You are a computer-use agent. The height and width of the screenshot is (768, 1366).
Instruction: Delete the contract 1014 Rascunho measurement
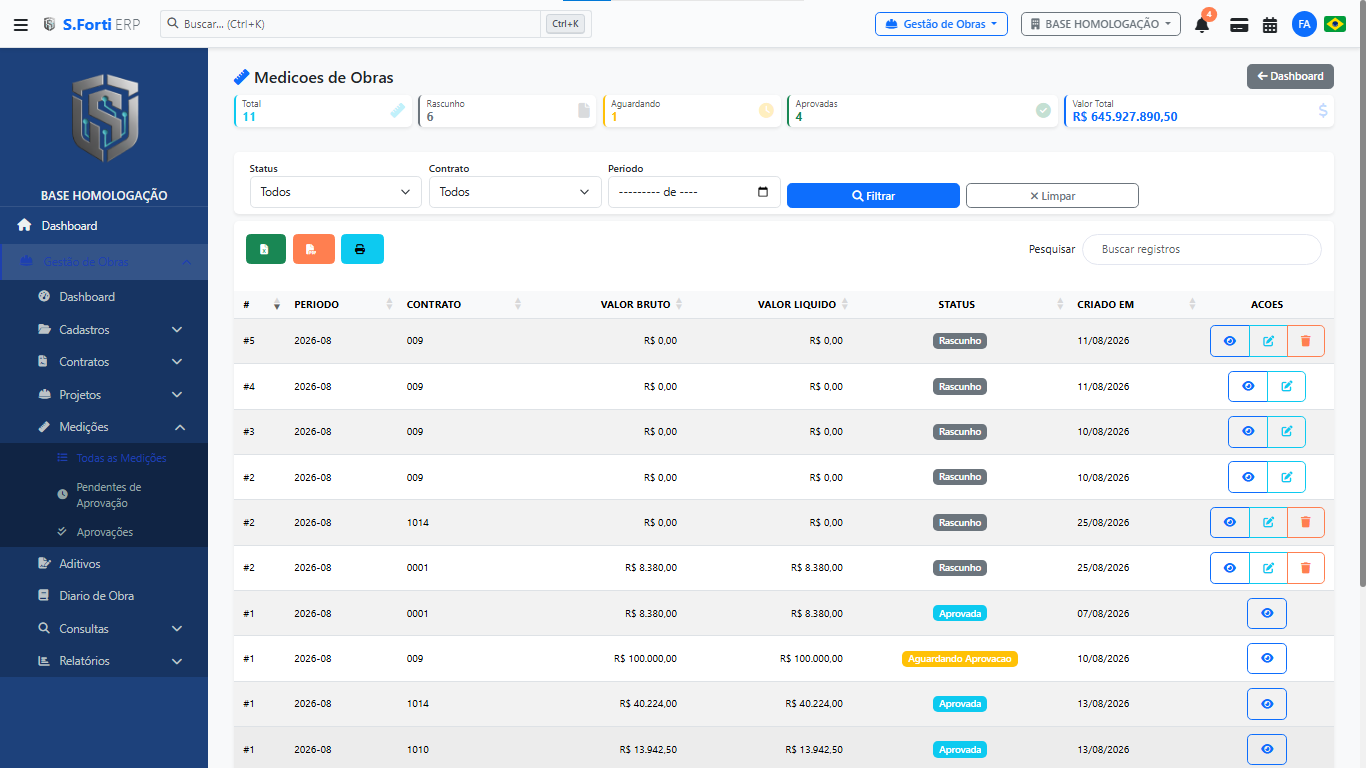1306,522
